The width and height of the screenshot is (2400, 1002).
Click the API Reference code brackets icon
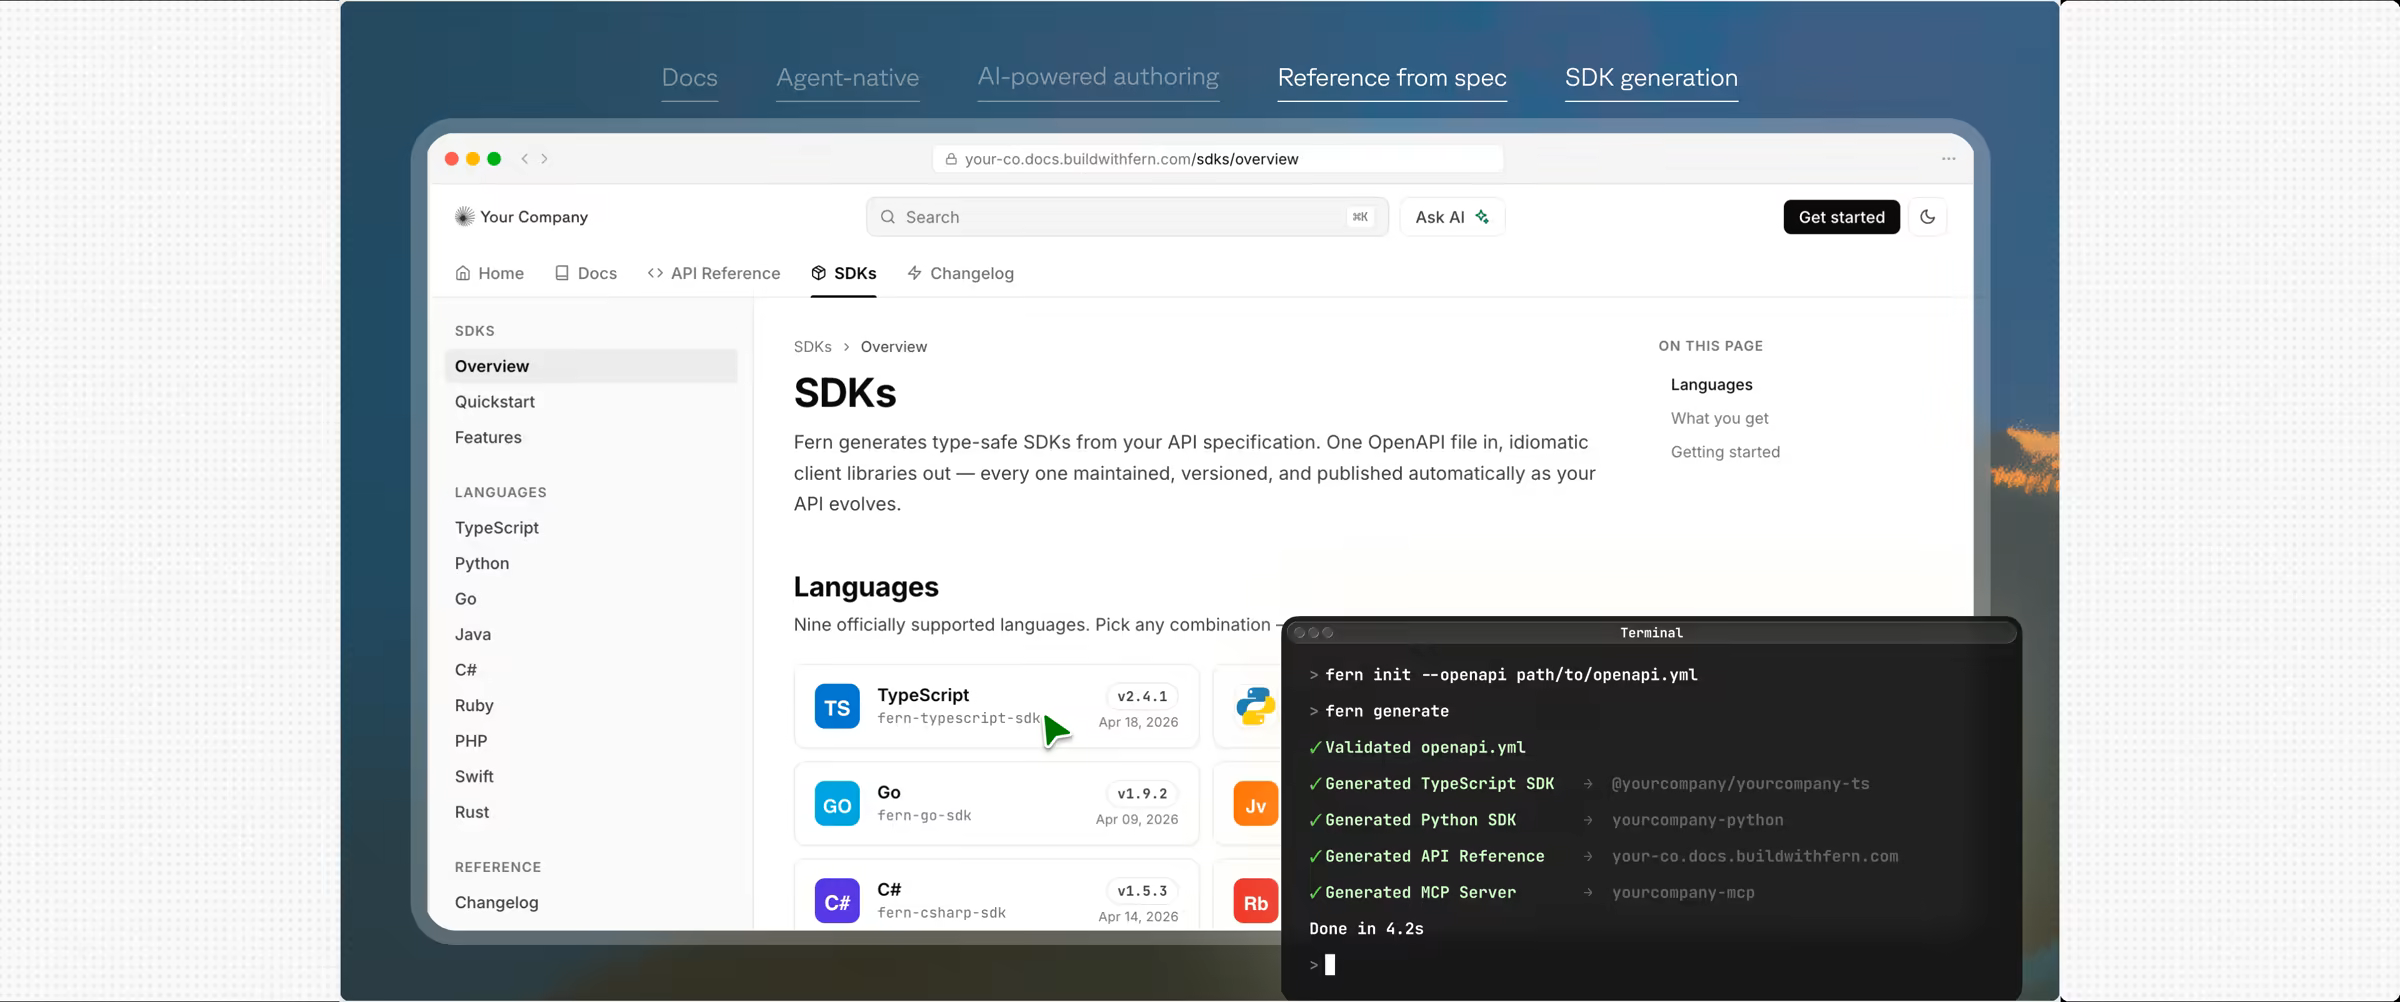click(x=655, y=273)
